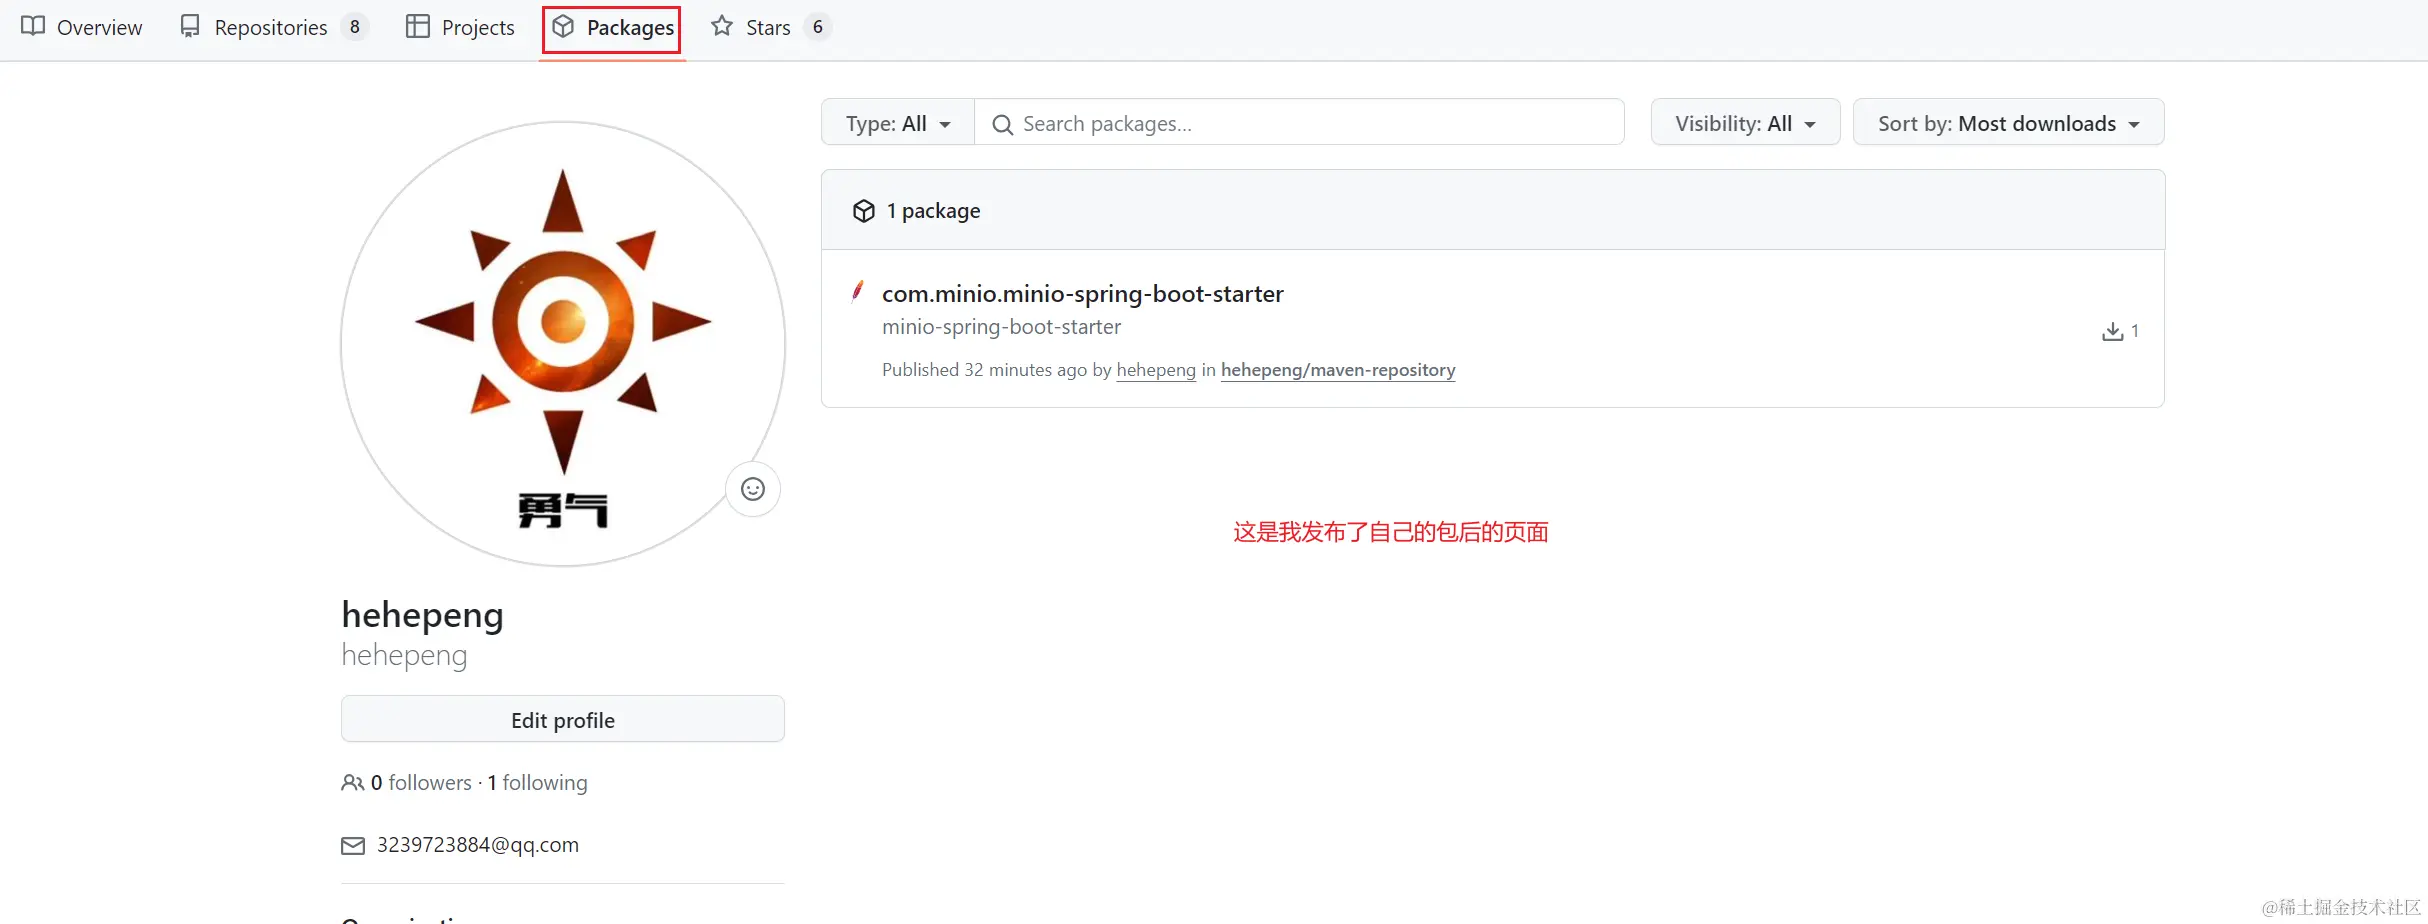2428x924 pixels.
Task: Click the Projects table icon
Action: (x=418, y=26)
